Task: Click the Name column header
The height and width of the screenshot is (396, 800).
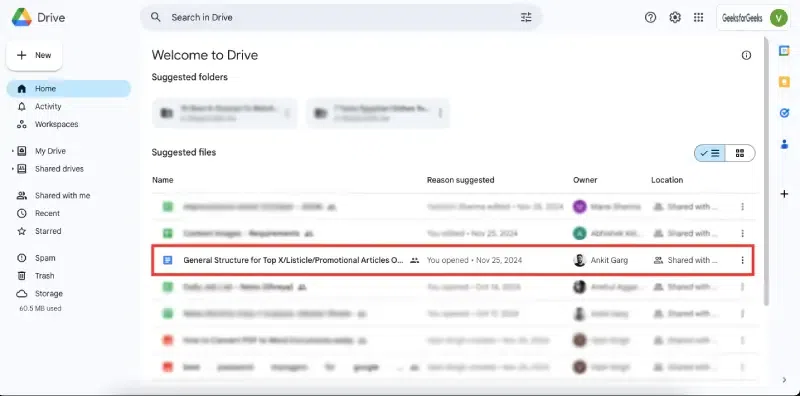Action: tap(163, 180)
